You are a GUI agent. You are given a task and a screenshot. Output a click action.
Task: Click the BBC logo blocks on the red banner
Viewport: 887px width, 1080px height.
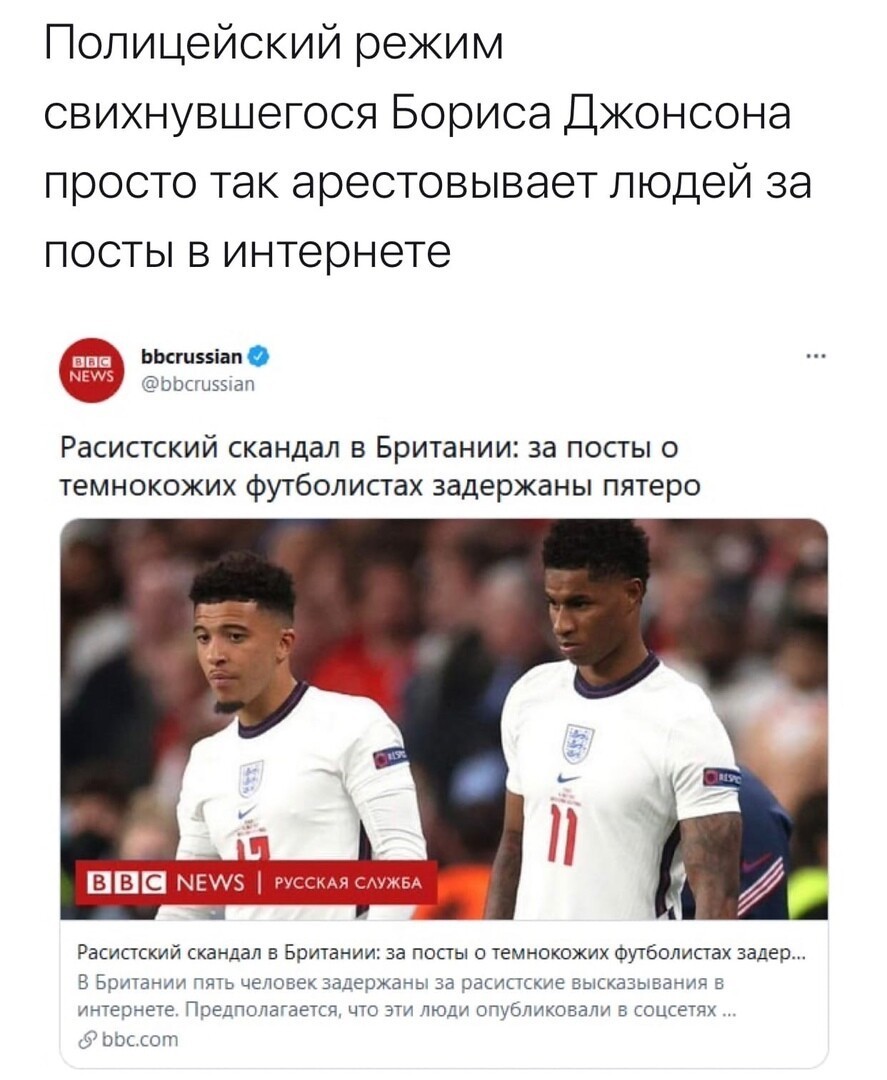tap(127, 882)
